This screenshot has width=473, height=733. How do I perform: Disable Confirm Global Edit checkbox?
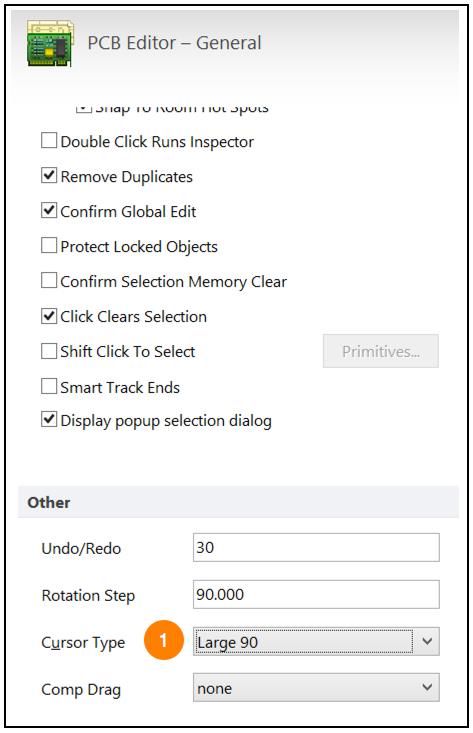(x=49, y=210)
